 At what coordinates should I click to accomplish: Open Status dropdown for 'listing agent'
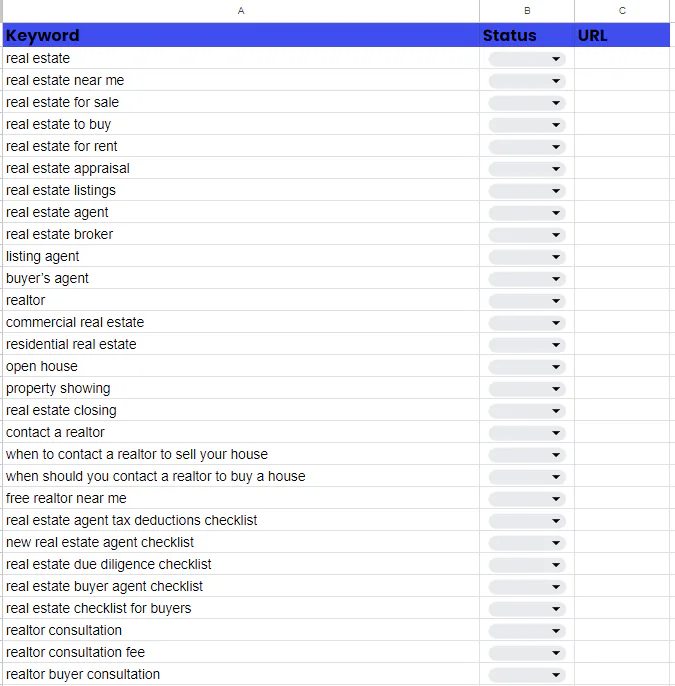click(527, 257)
